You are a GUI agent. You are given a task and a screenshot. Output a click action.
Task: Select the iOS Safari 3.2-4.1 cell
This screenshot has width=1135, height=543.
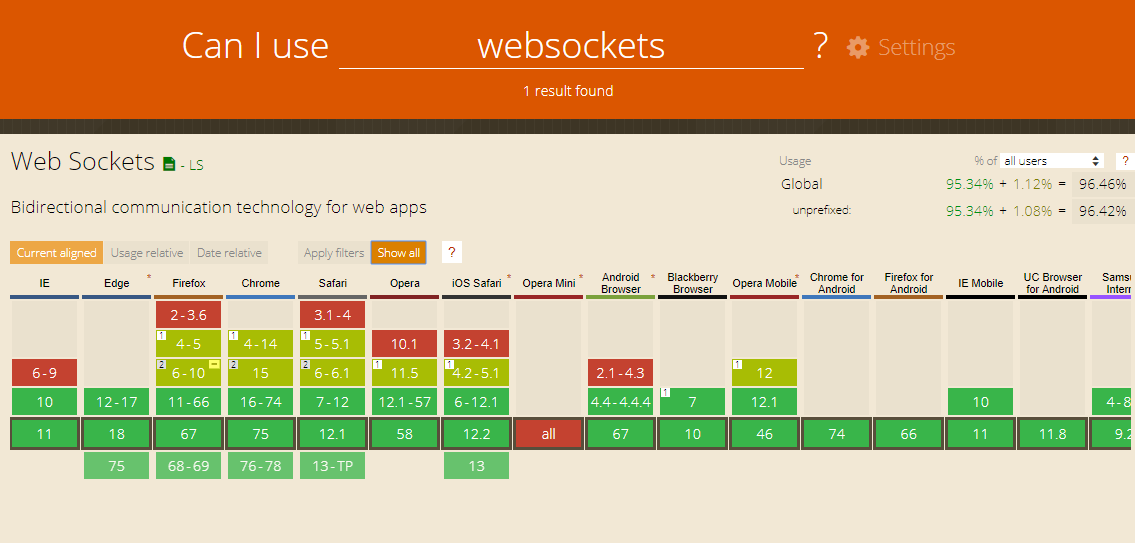[476, 344]
